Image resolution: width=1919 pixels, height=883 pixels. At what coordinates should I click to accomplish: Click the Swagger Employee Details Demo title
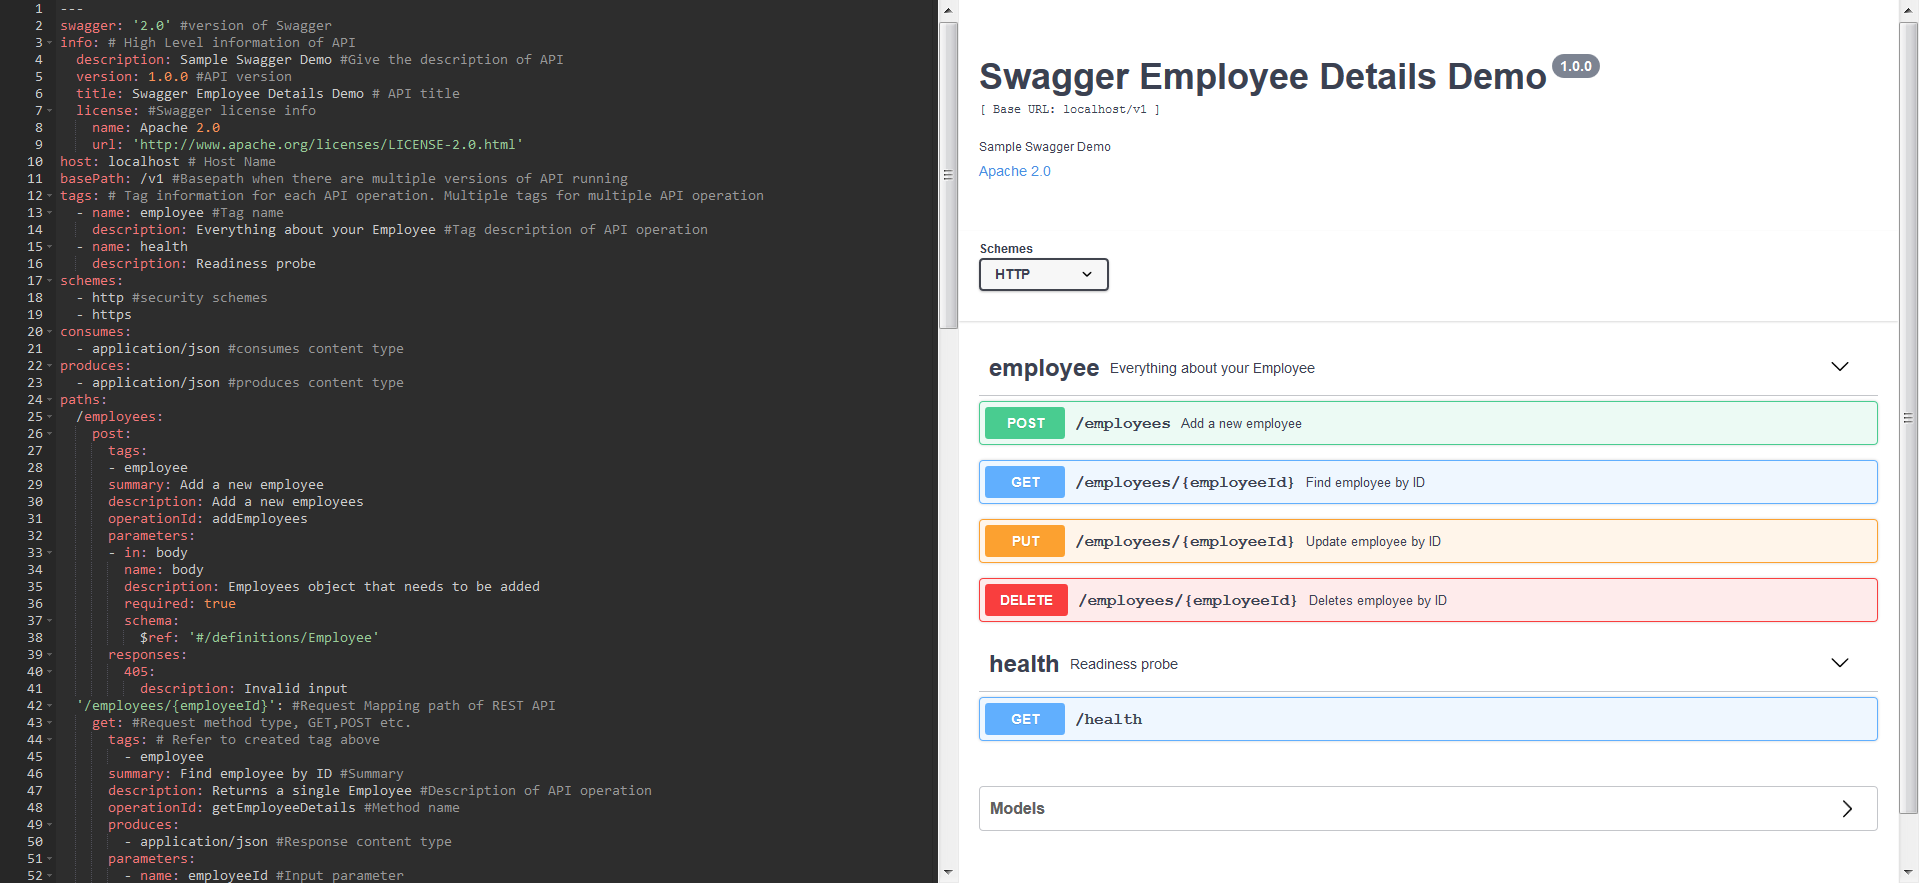(1262, 77)
